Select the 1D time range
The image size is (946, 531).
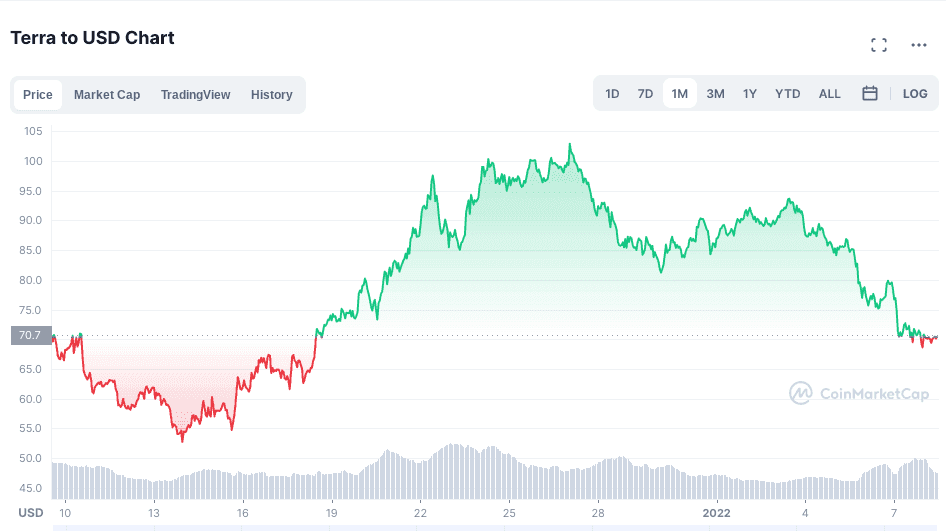[612, 94]
